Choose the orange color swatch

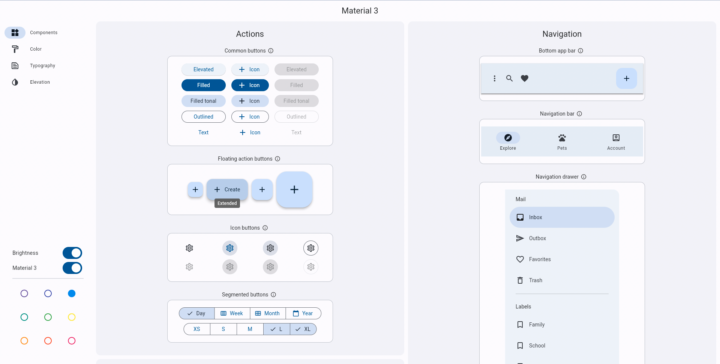click(24, 341)
